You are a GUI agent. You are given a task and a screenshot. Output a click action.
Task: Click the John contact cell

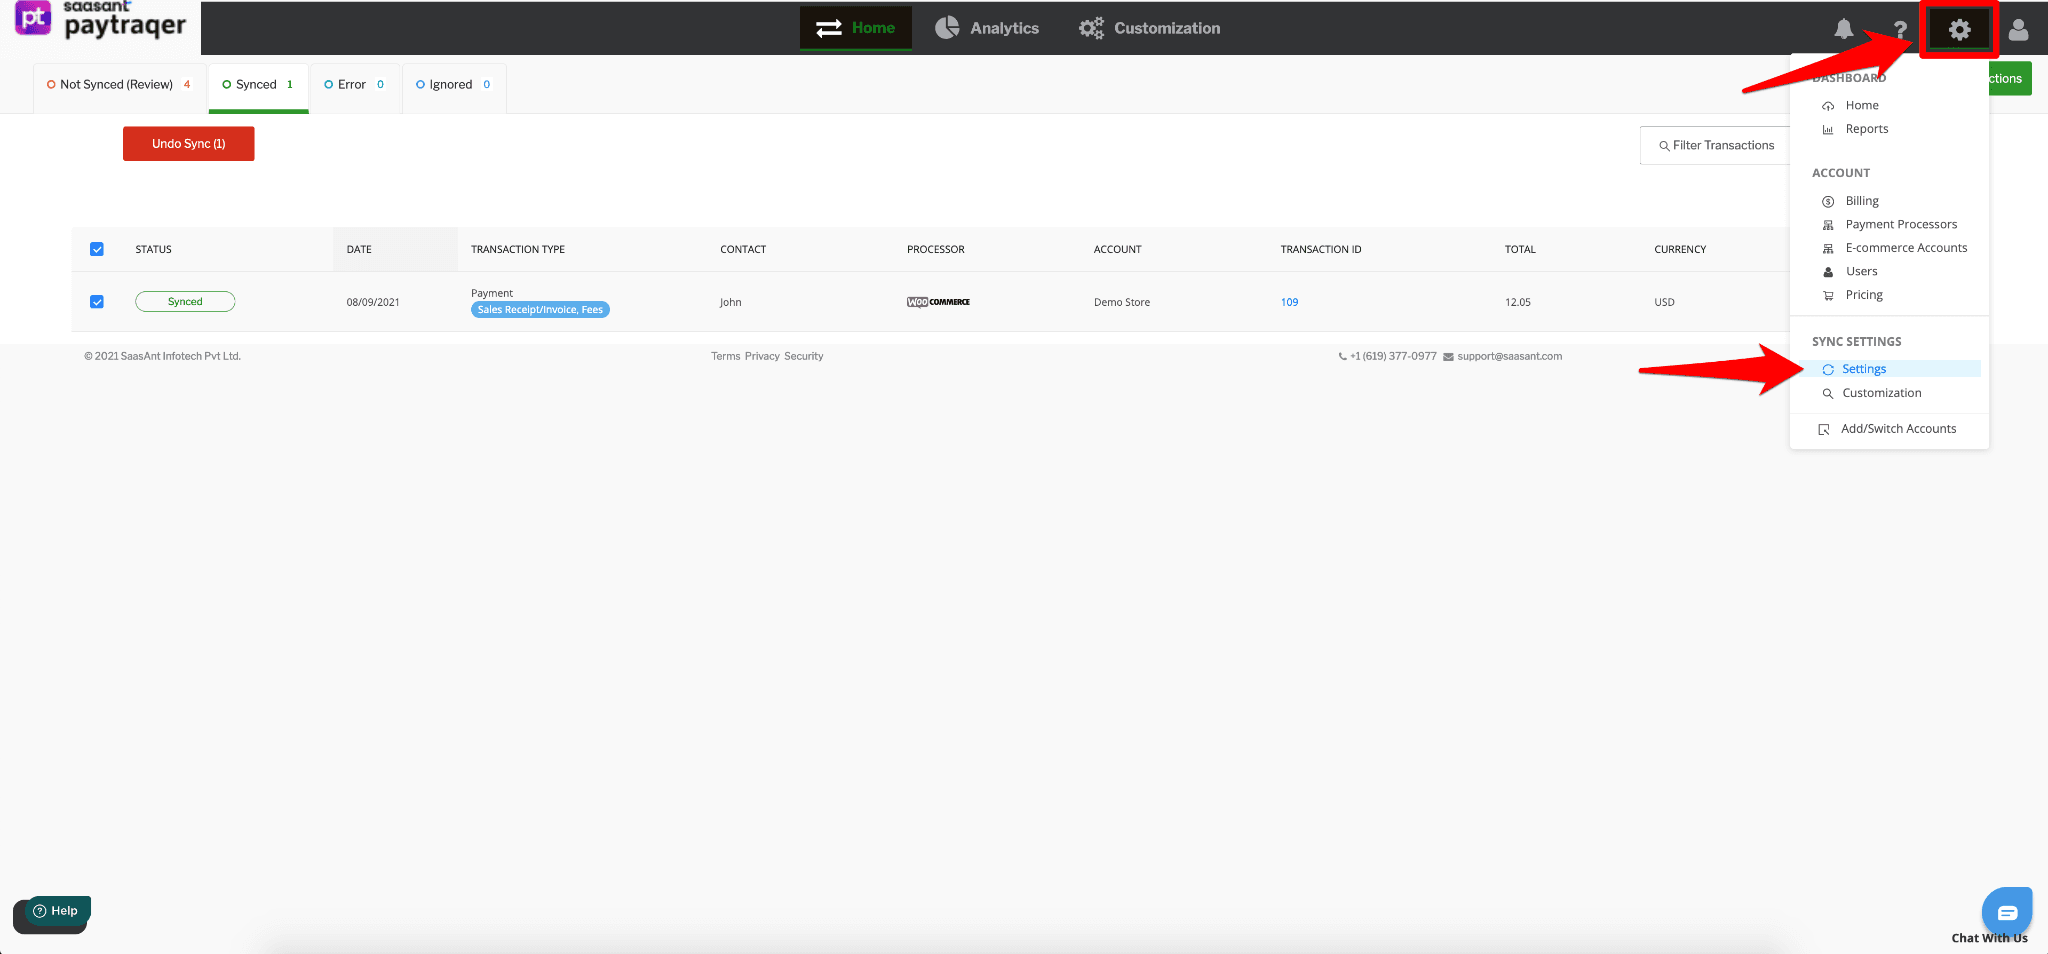pos(731,302)
